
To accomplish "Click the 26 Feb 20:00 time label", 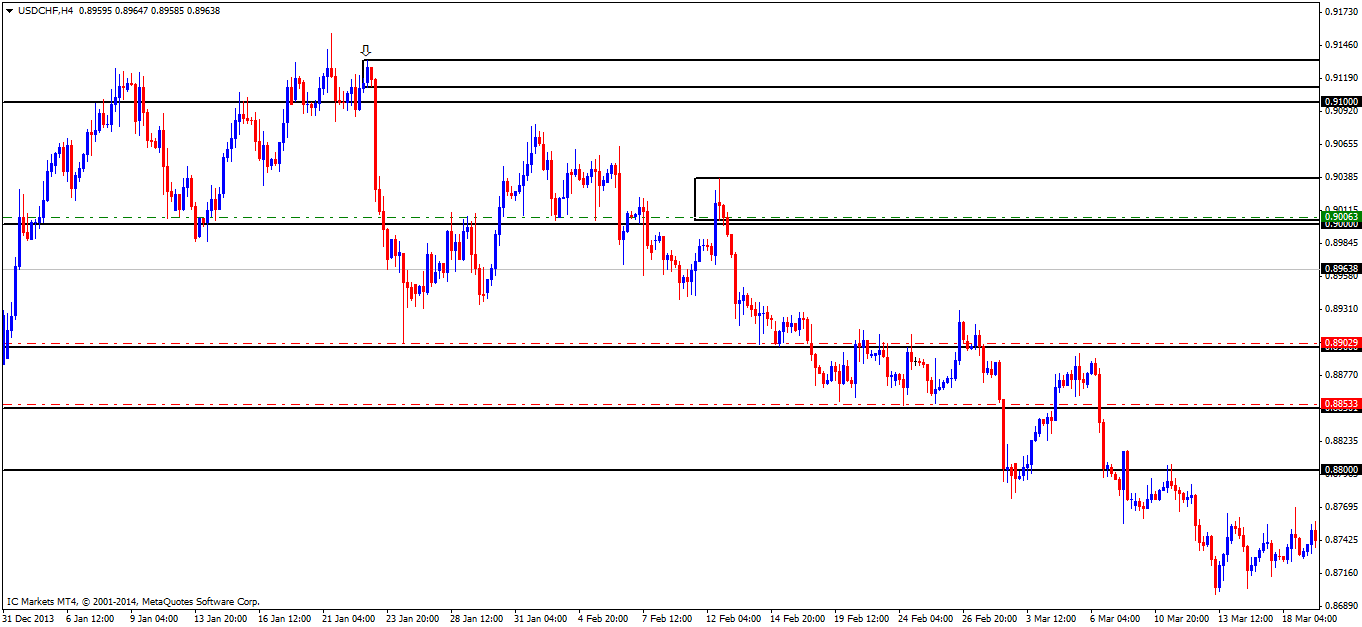I will (988, 618).
